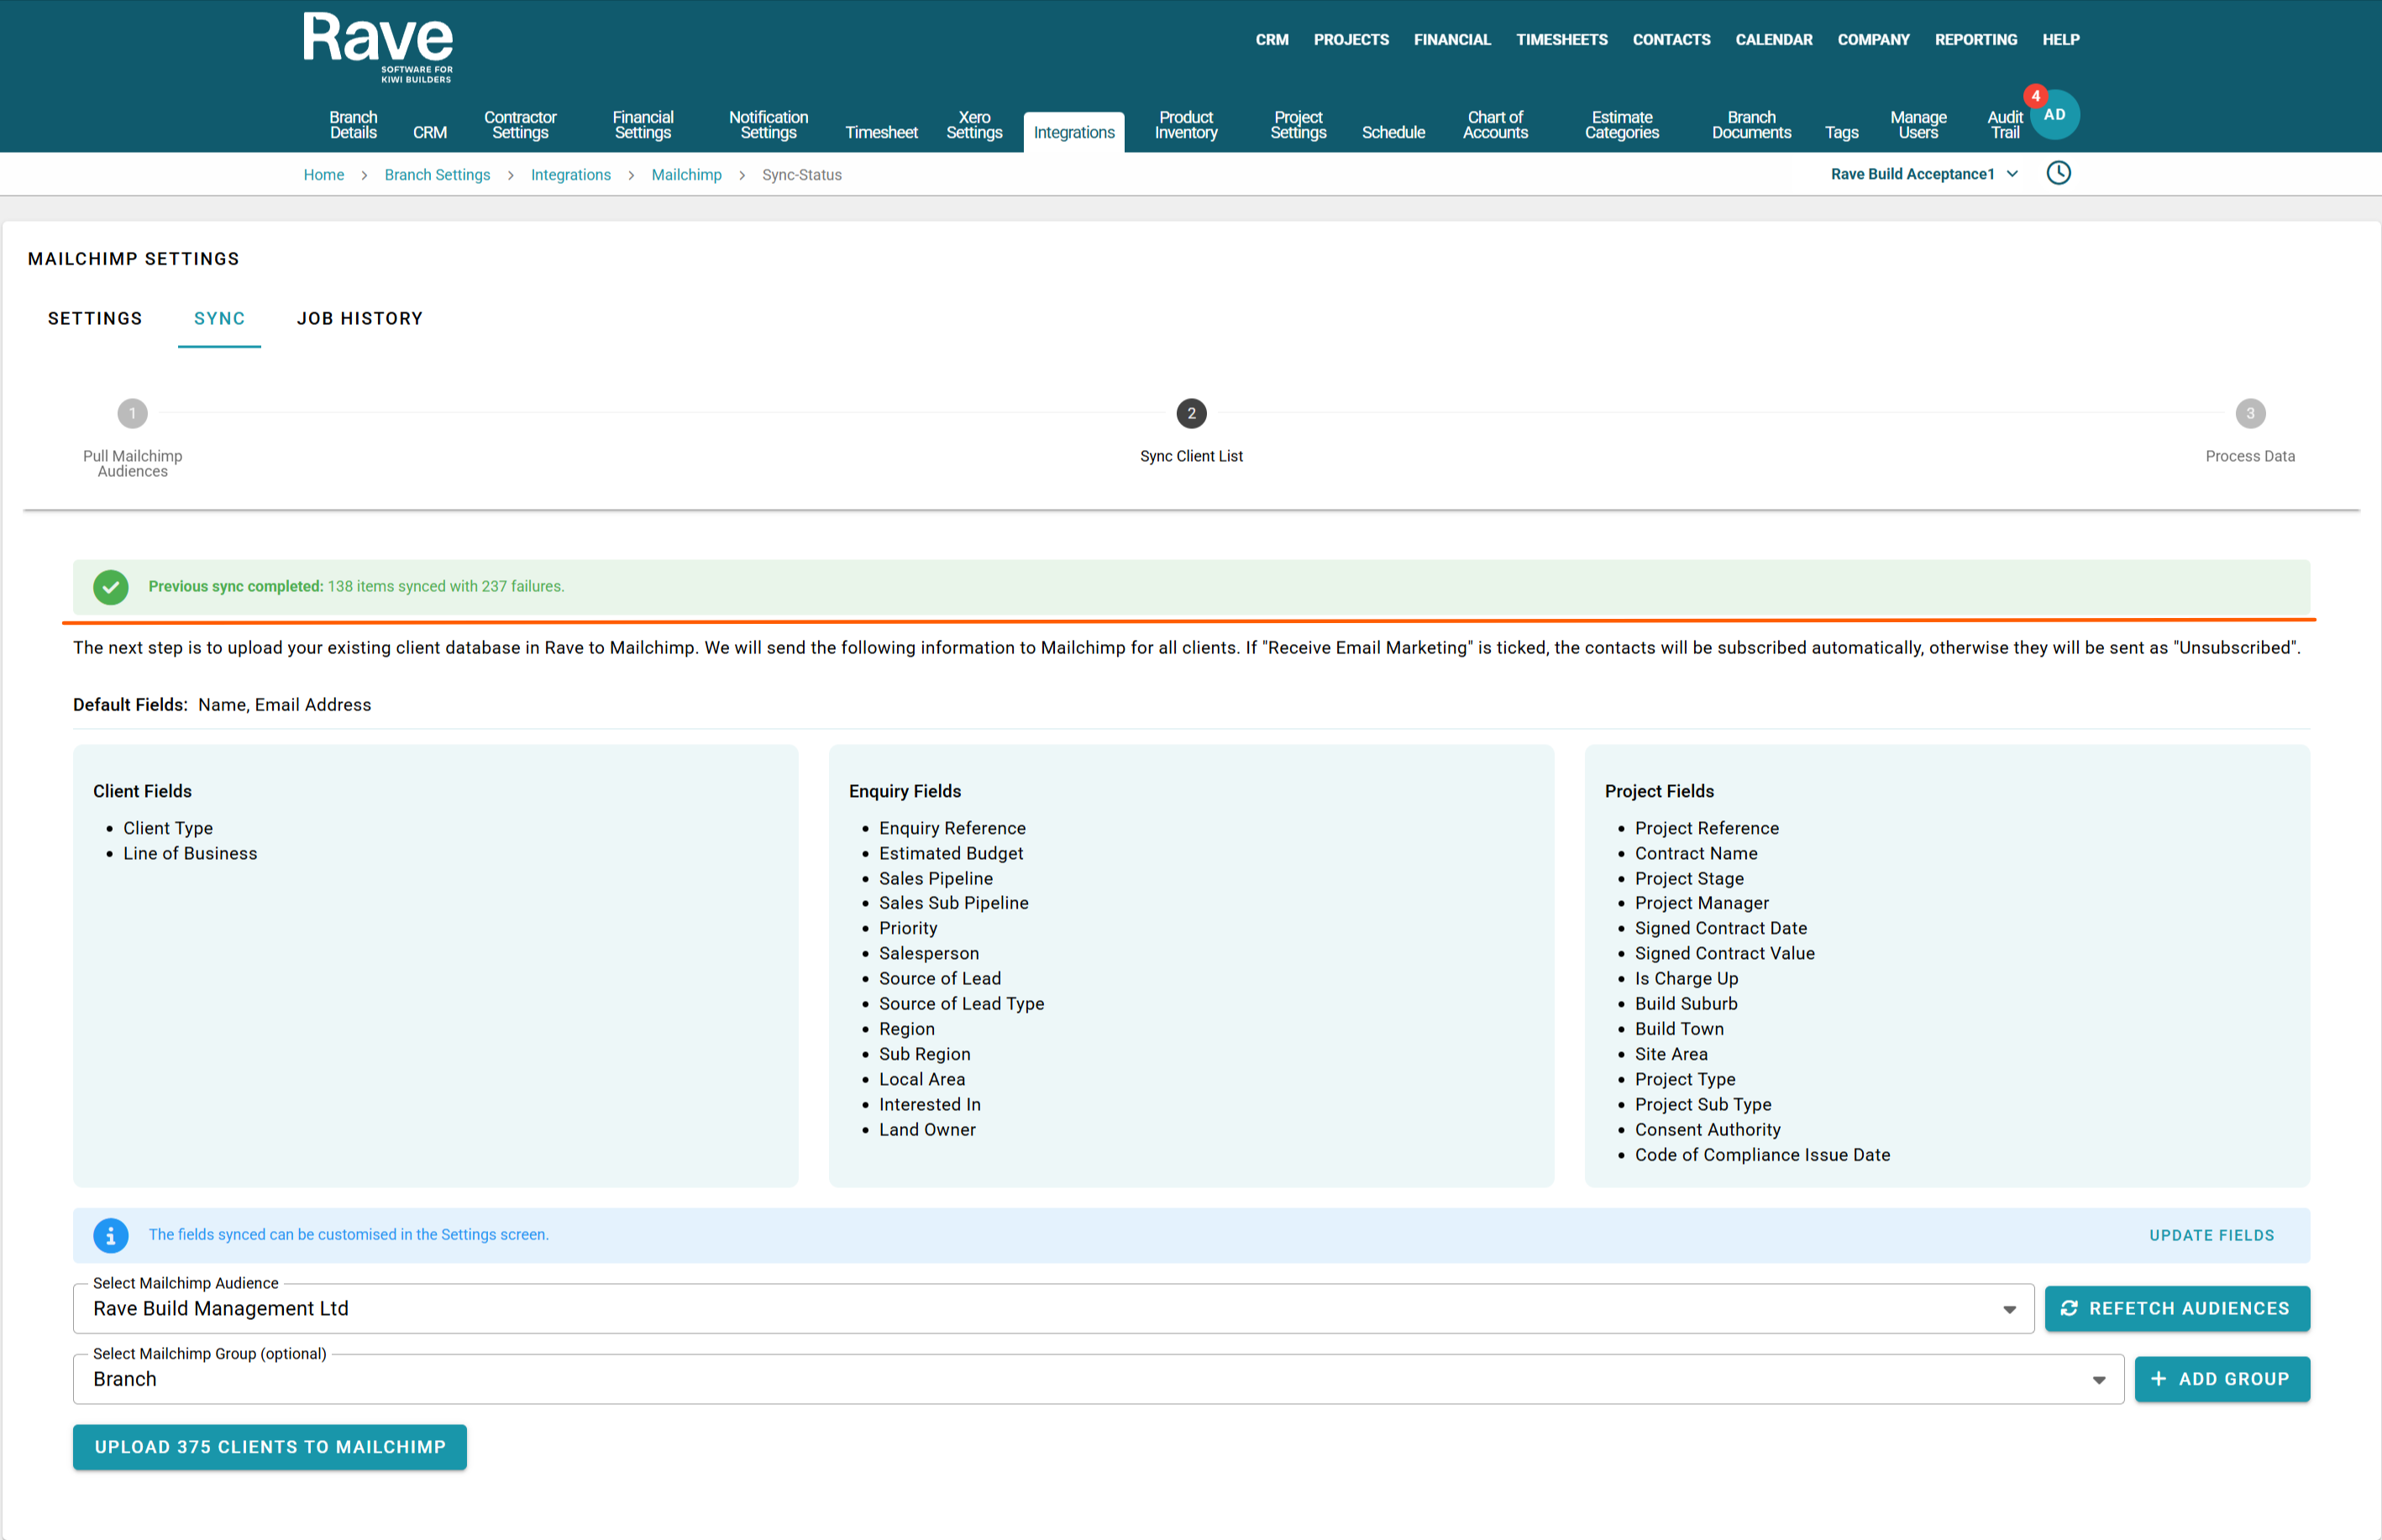Click the blue info icon

tap(111, 1235)
